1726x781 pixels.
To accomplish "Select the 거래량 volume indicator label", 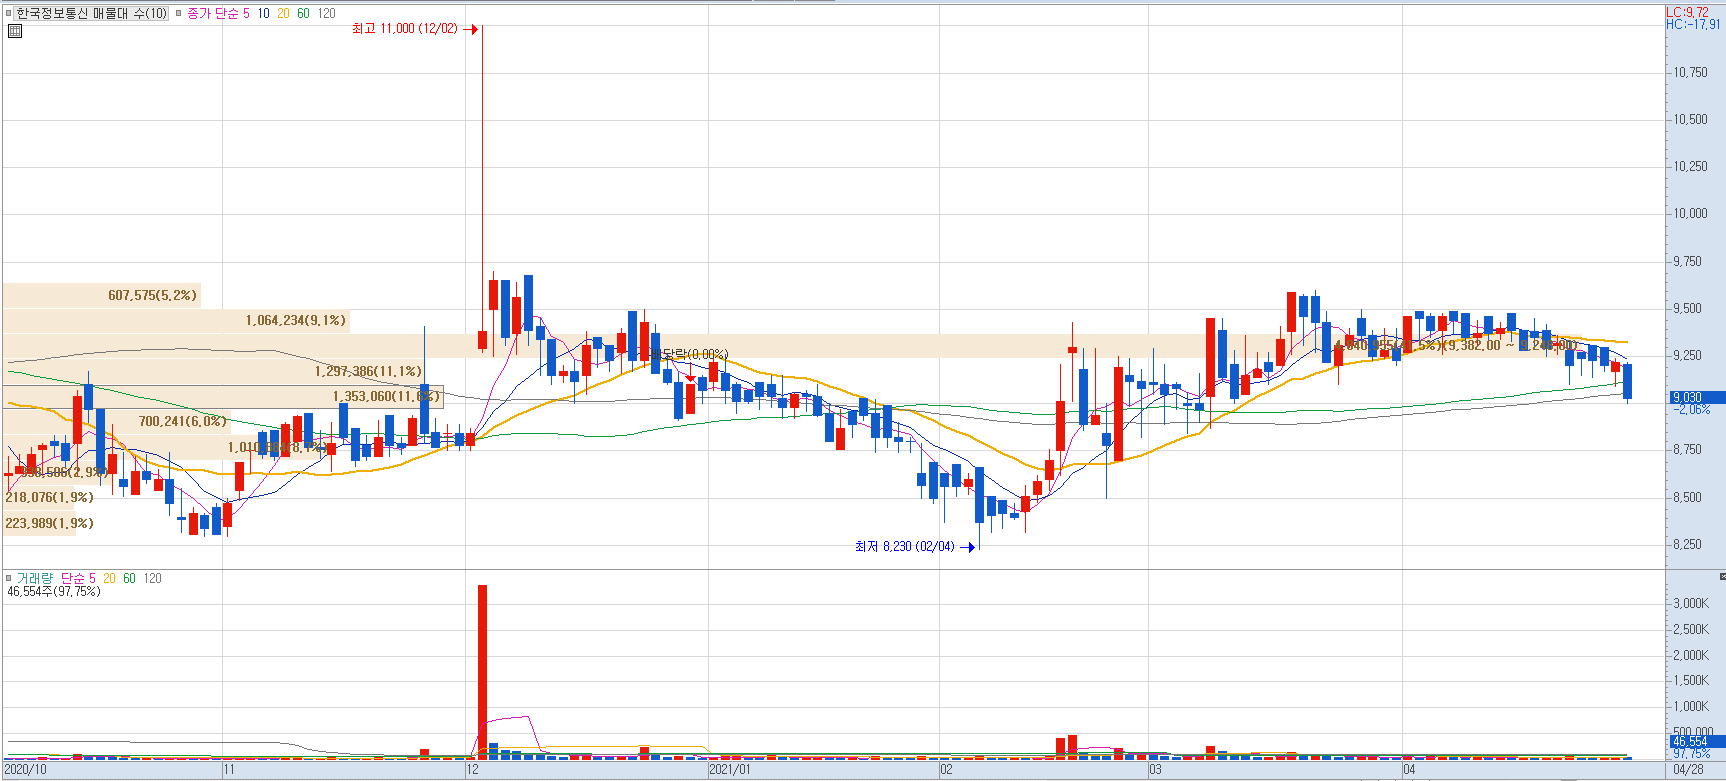I will [34, 578].
